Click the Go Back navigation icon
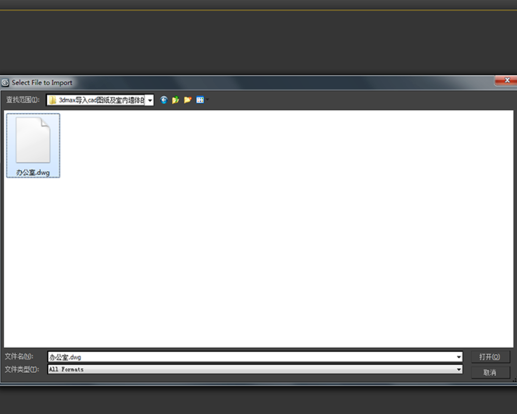 pyautogui.click(x=164, y=100)
